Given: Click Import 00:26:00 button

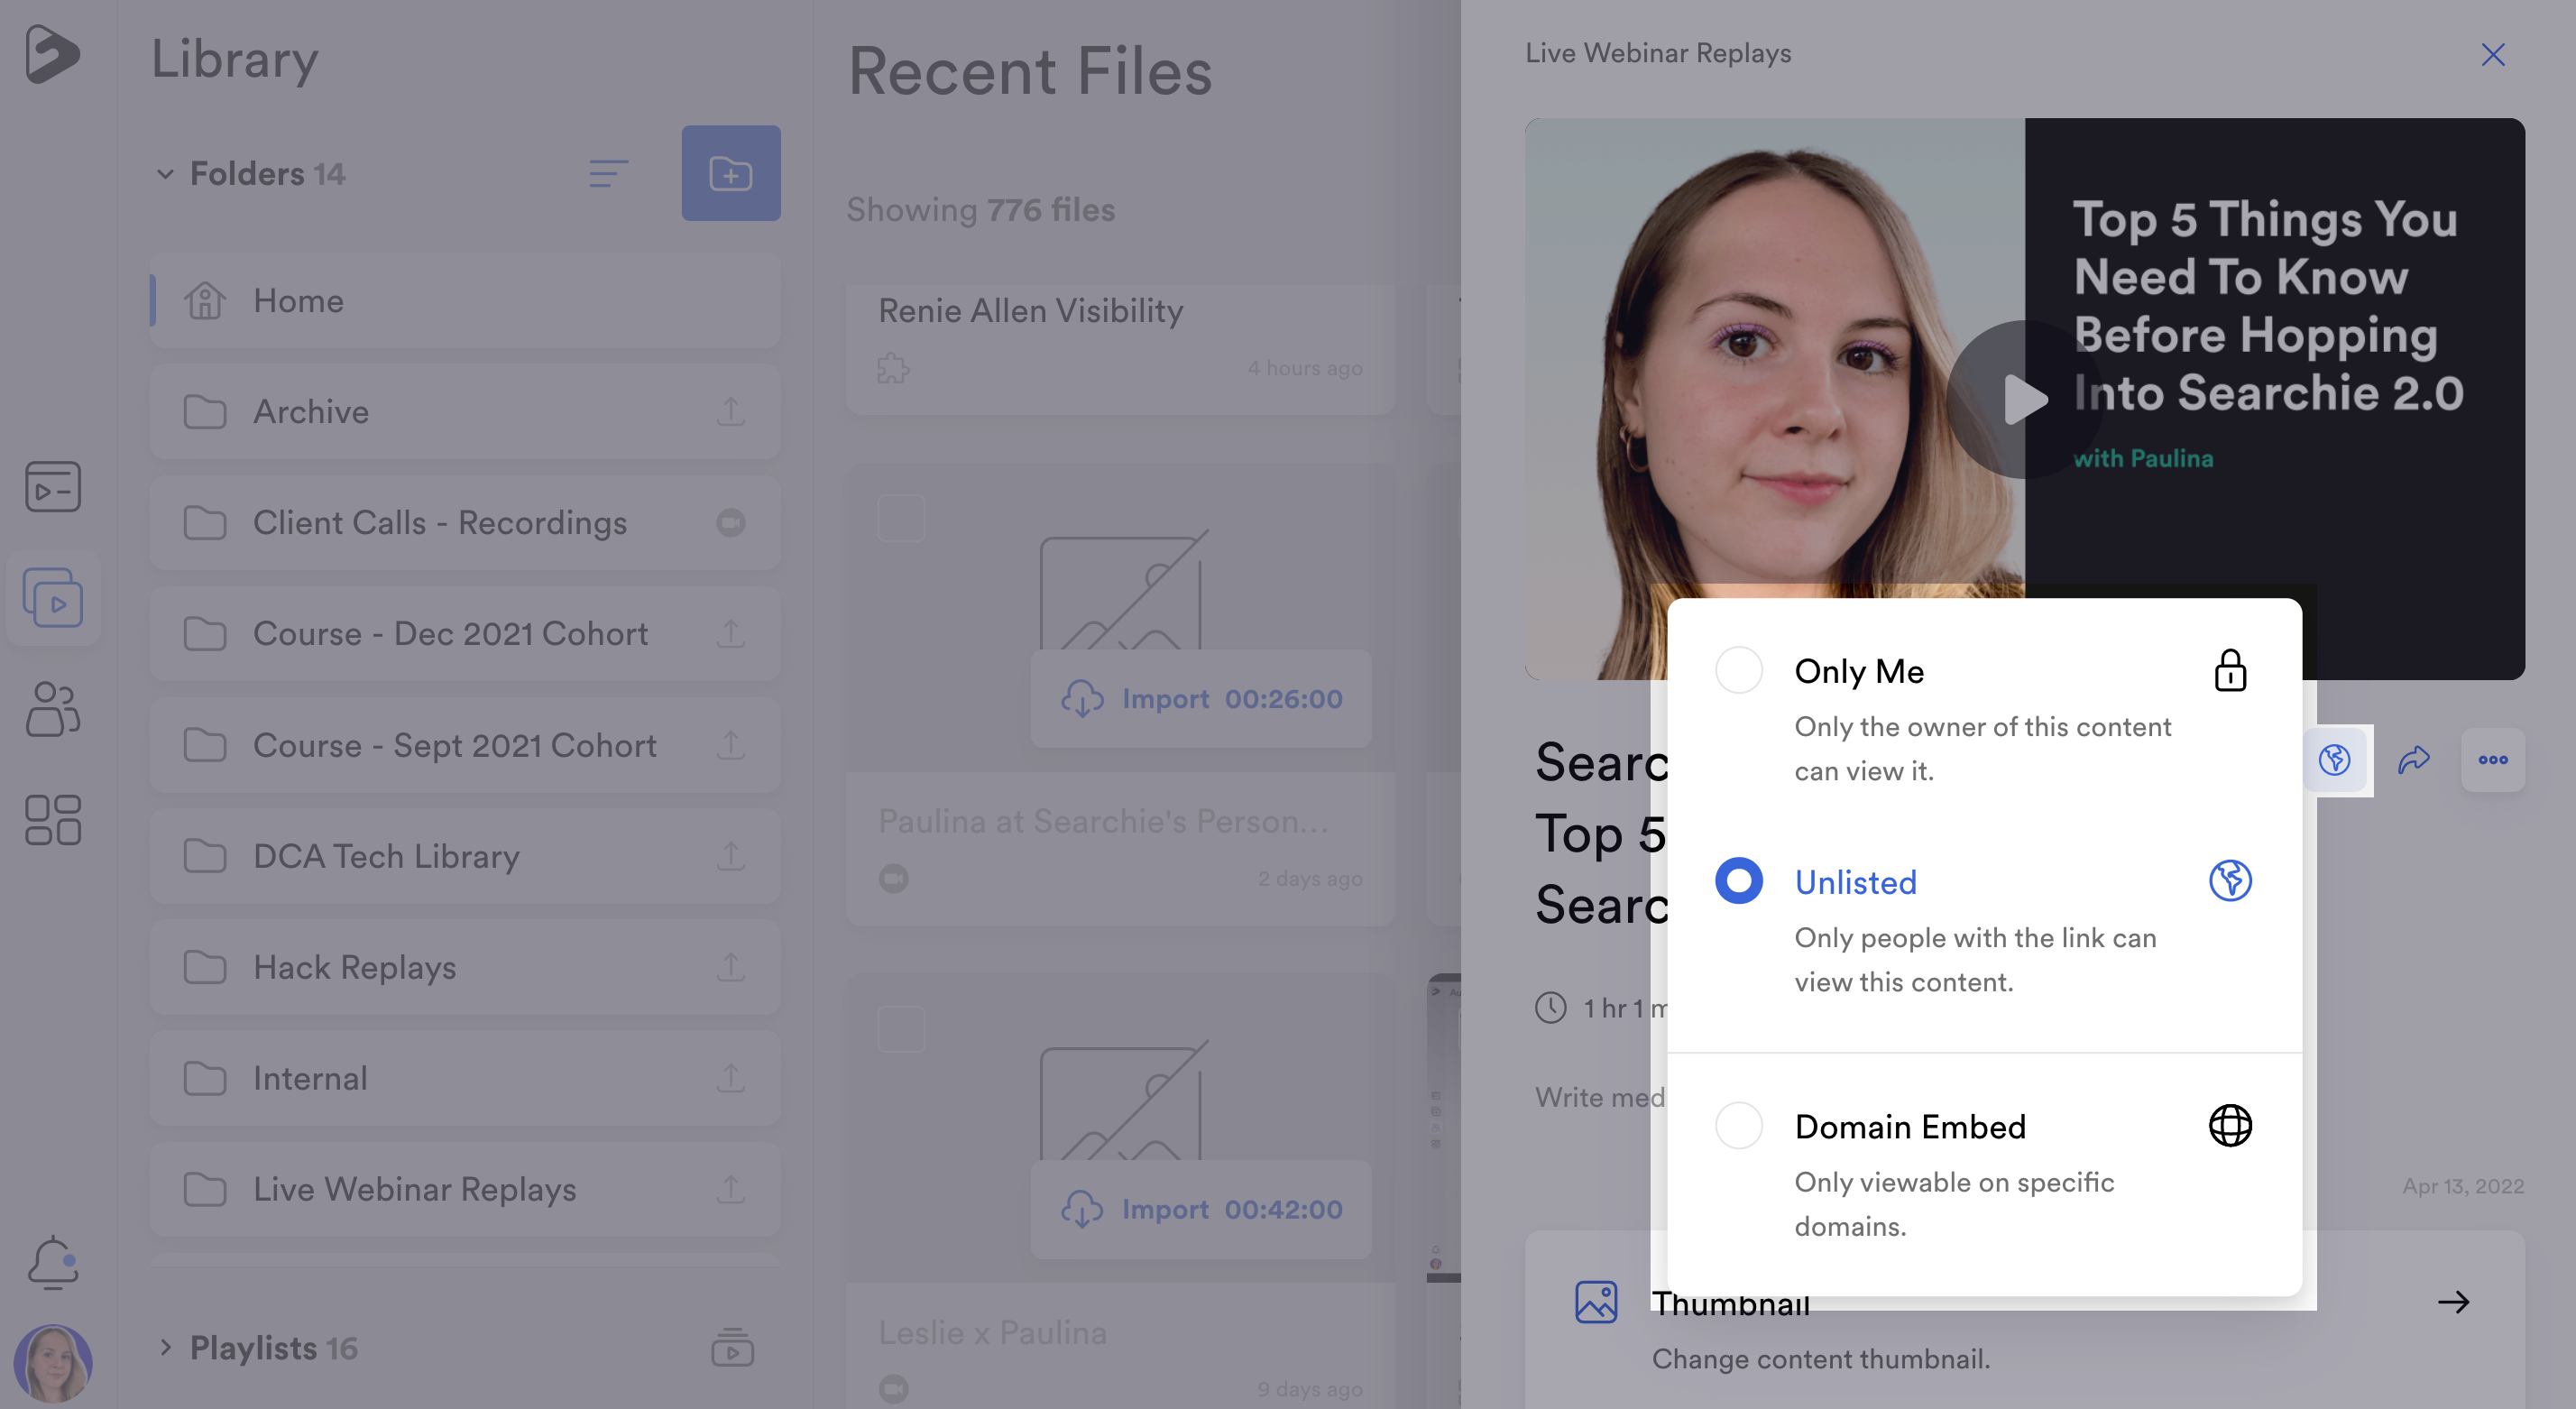Looking at the screenshot, I should [x=1201, y=698].
